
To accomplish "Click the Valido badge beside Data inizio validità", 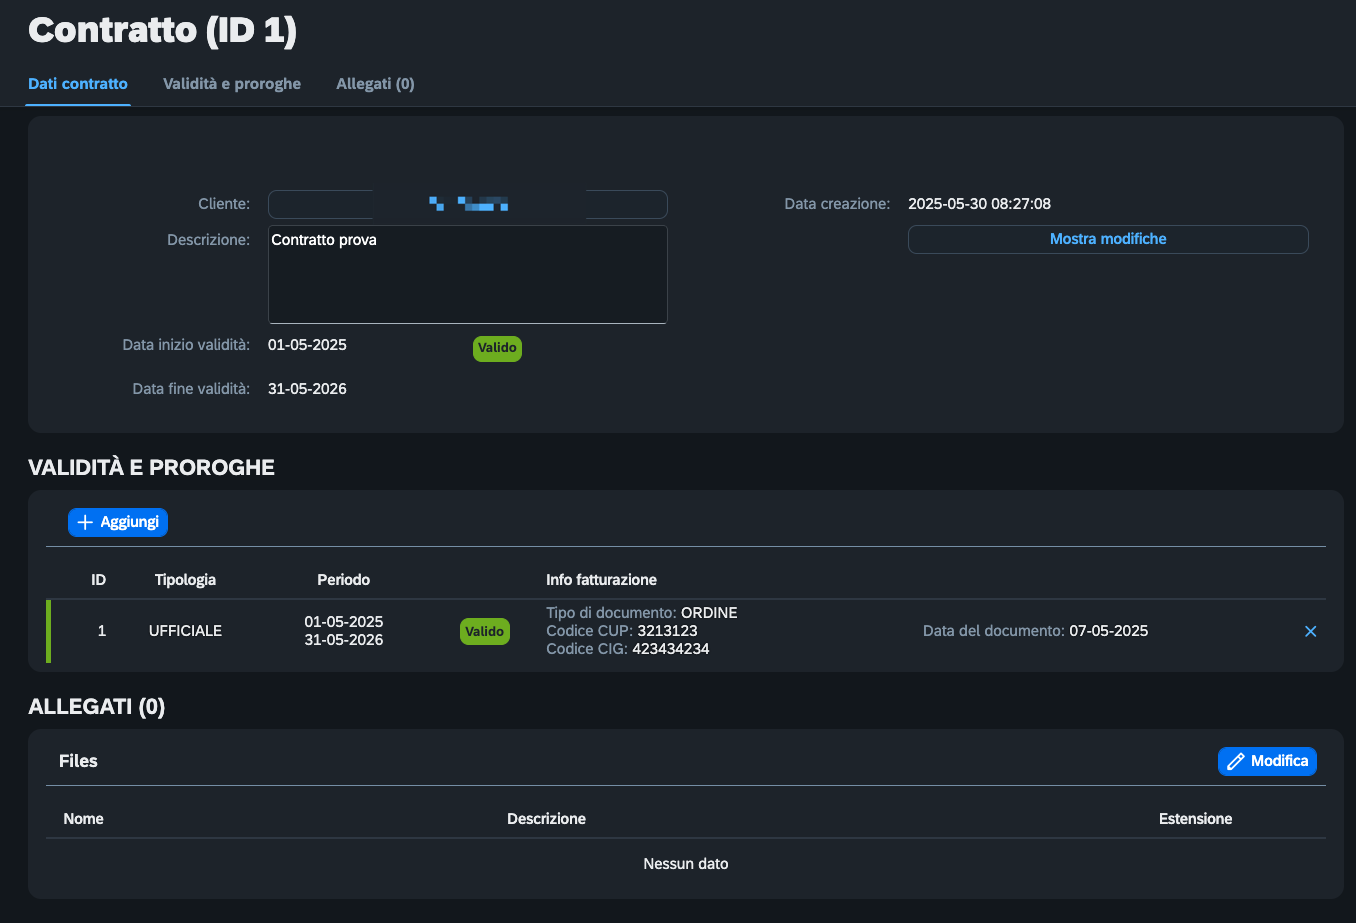I will [497, 348].
